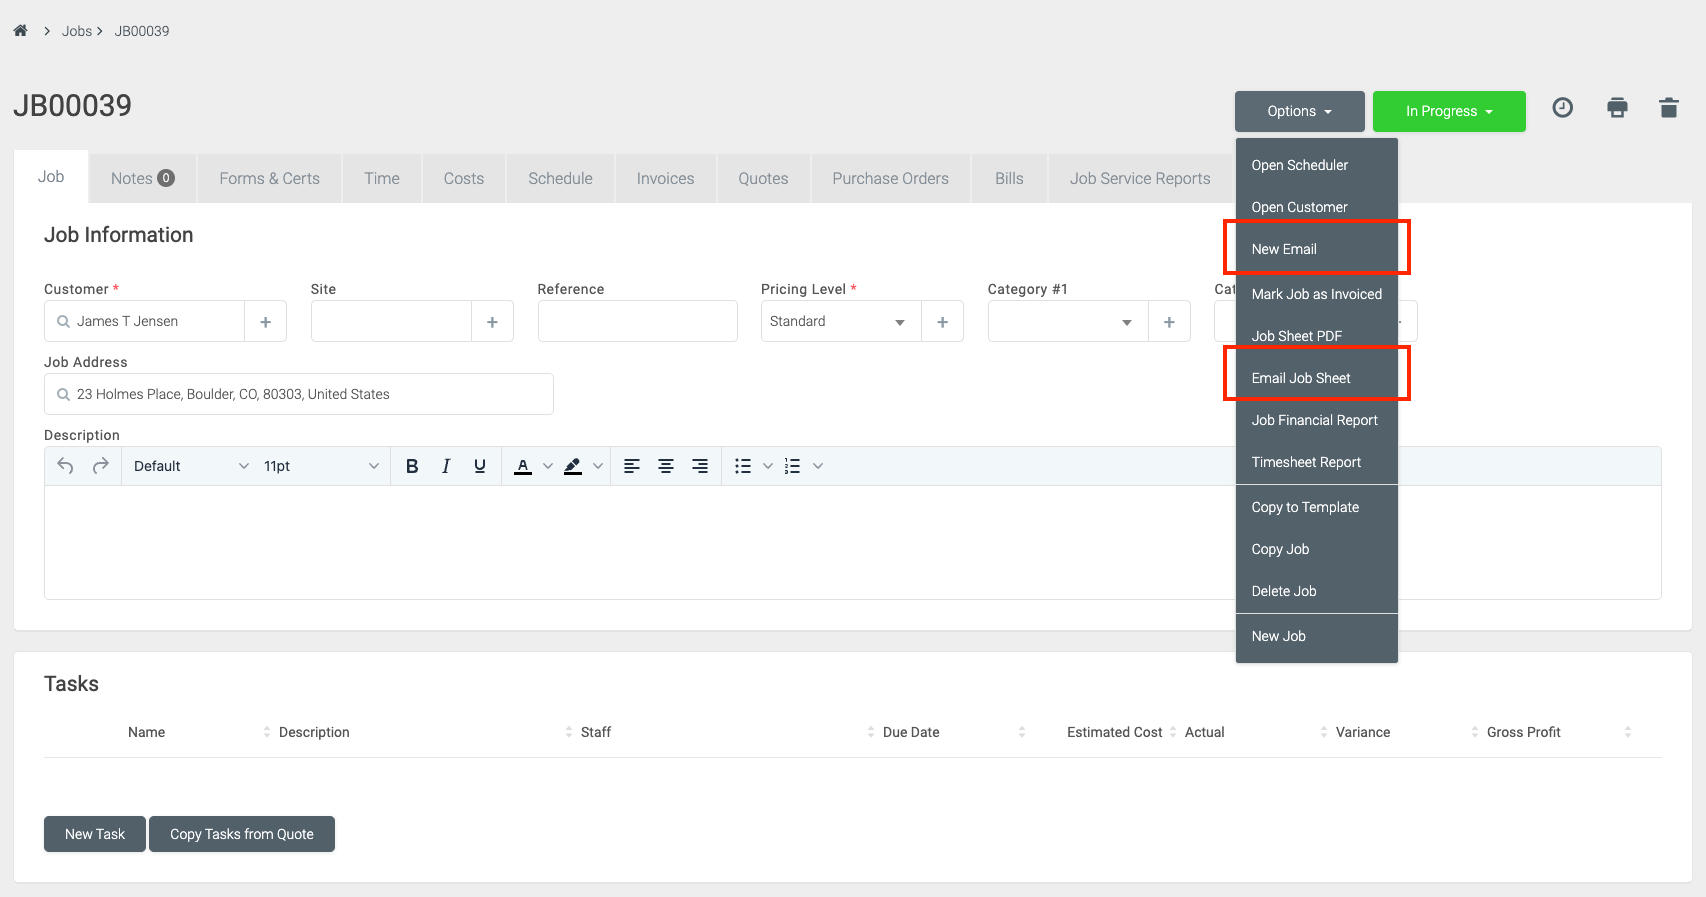Open the font family Default dropdown

tap(190, 466)
